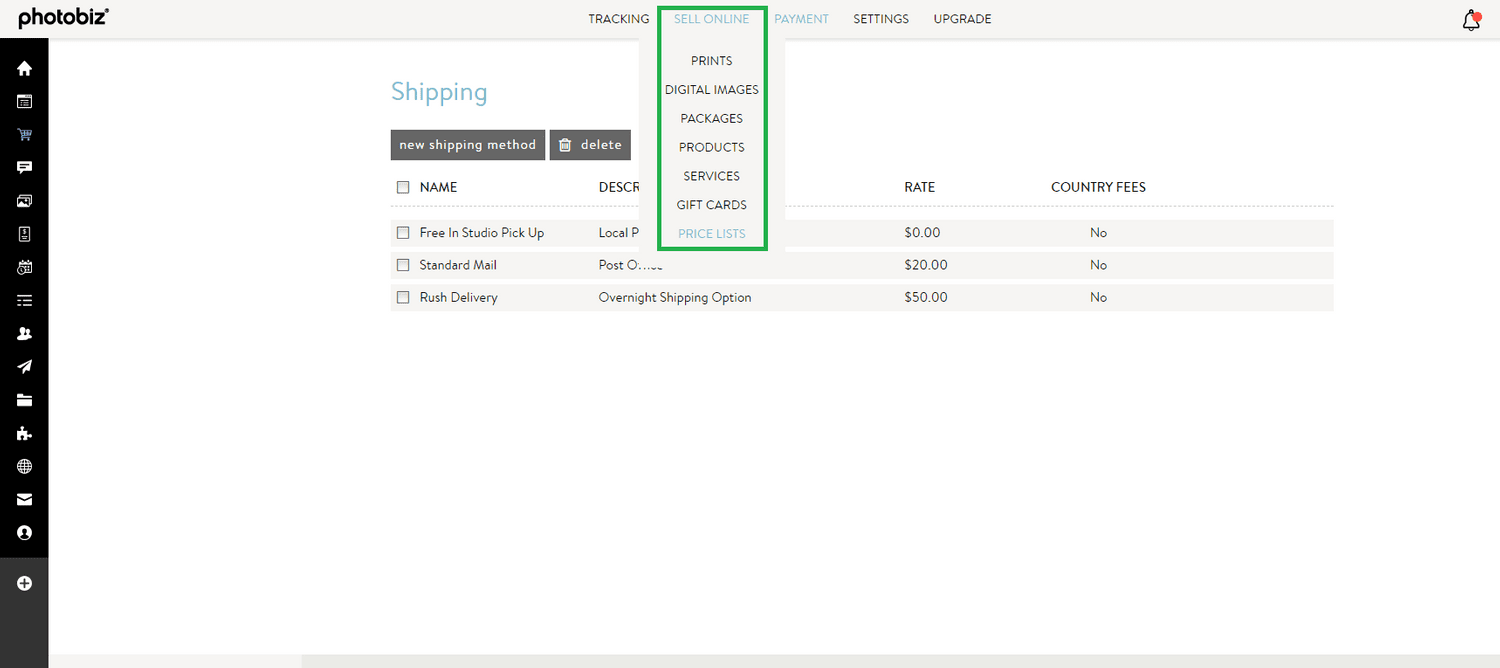Image resolution: width=1500 pixels, height=668 pixels.
Task: Open the Standard Mail shipping method
Action: [458, 265]
